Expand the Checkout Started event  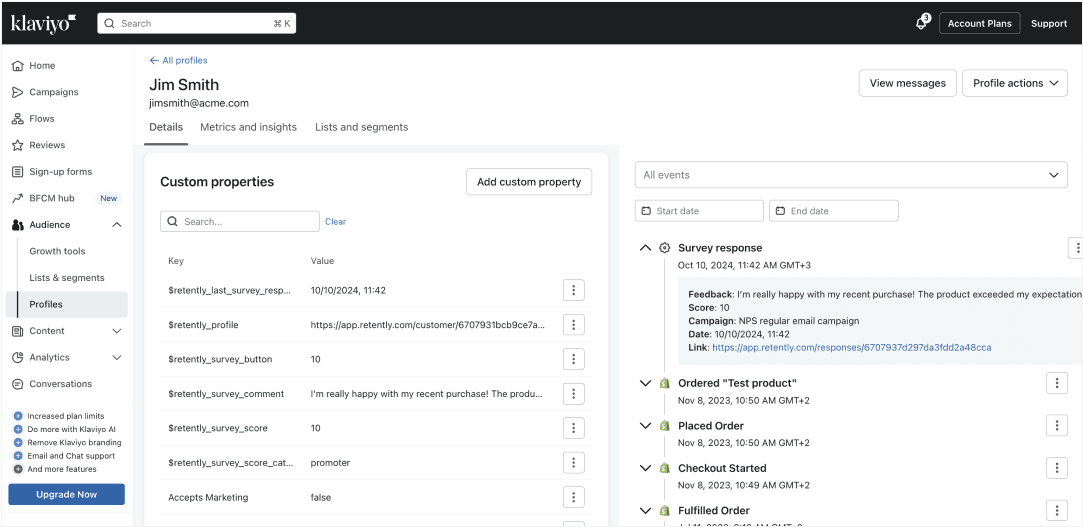point(645,468)
